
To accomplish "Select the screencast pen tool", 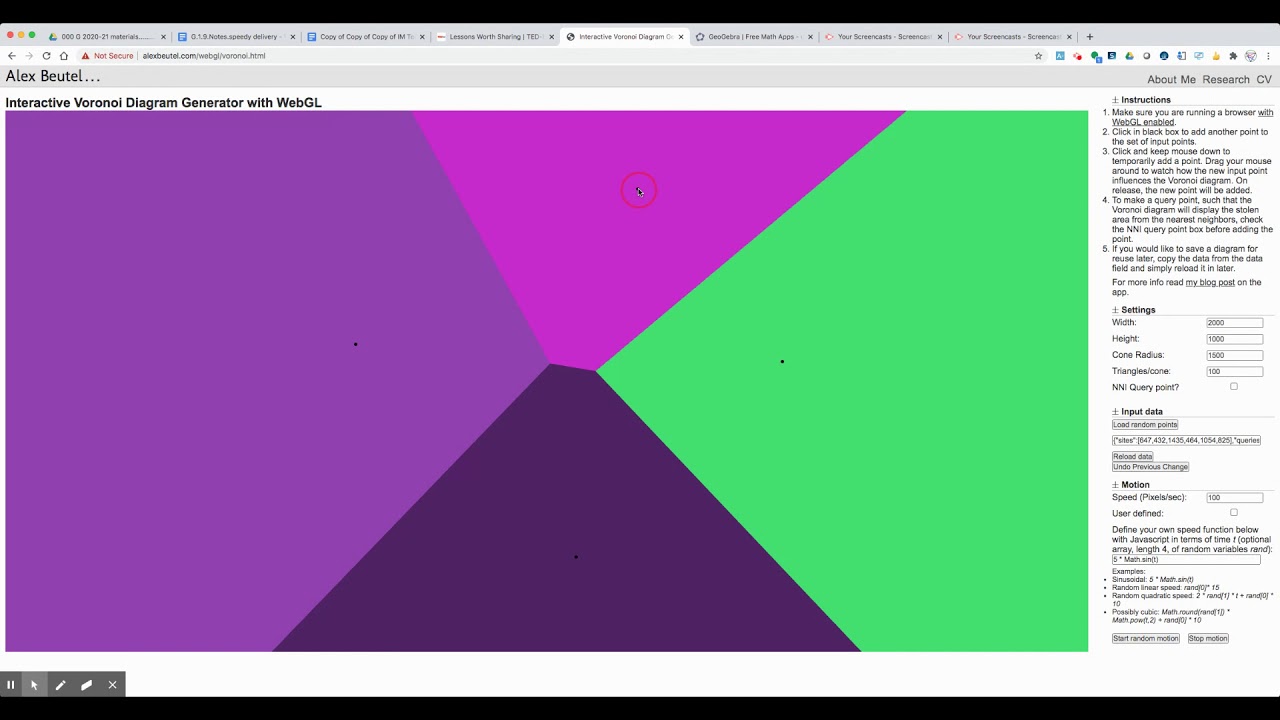I will click(x=61, y=685).
